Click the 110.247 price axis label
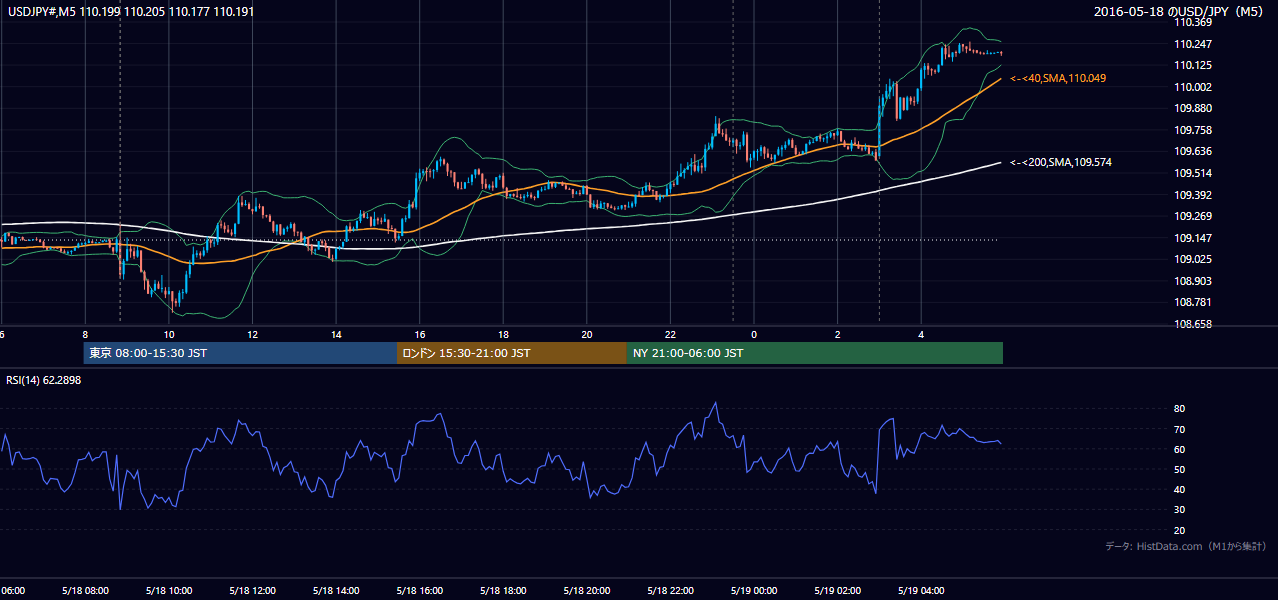 pos(1193,44)
